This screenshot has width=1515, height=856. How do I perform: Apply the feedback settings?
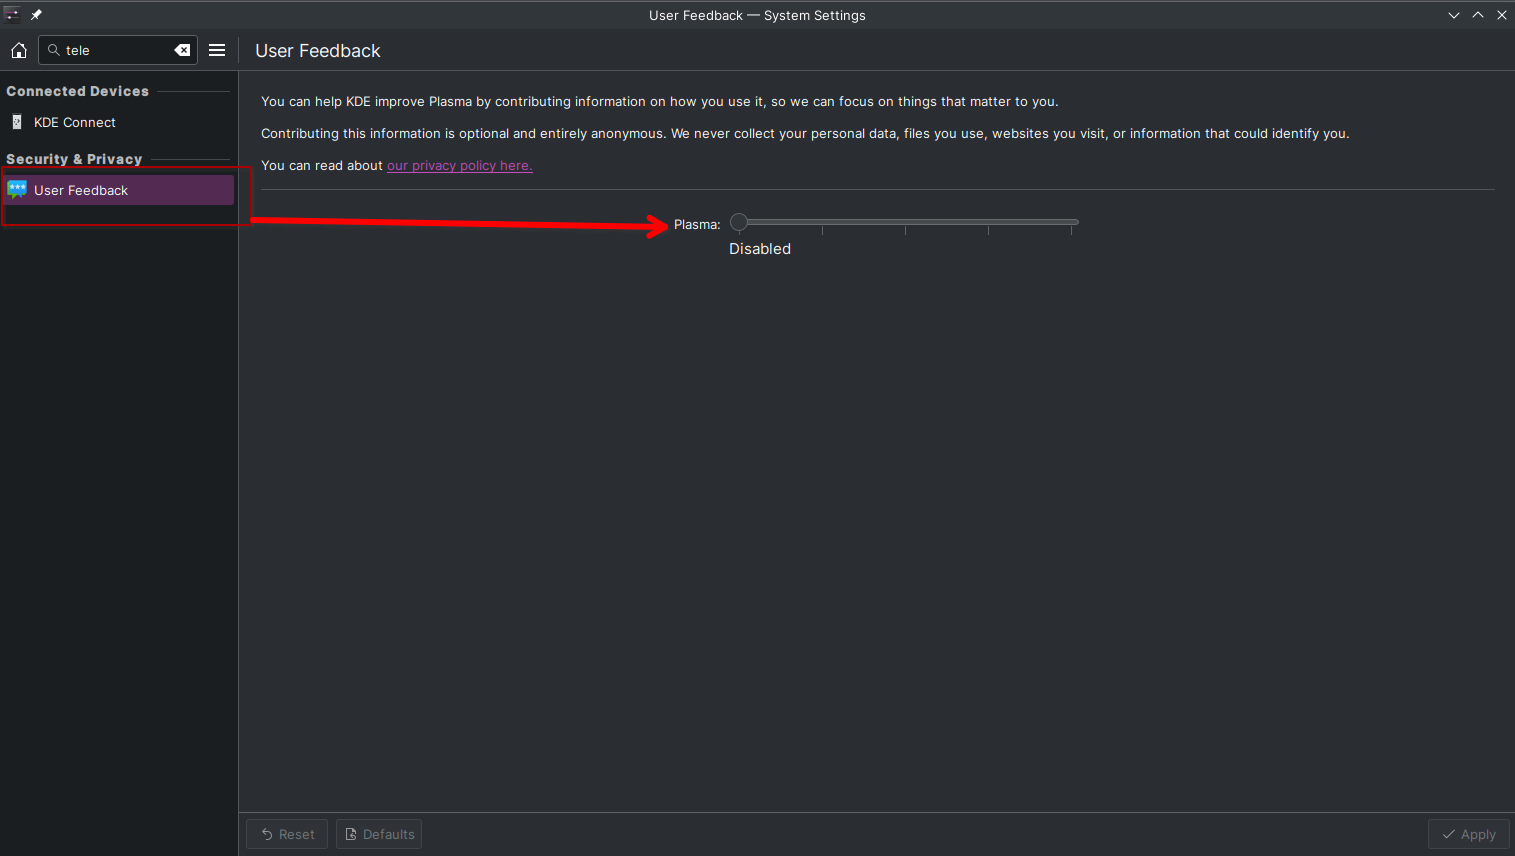pyautogui.click(x=1469, y=834)
